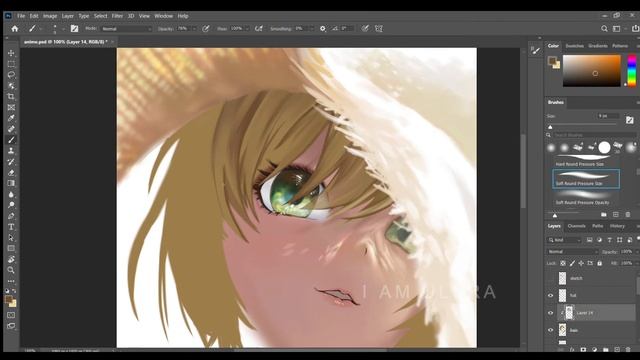Select the Rectangular Marquee tool
640x360 pixels.
[x=11, y=64]
